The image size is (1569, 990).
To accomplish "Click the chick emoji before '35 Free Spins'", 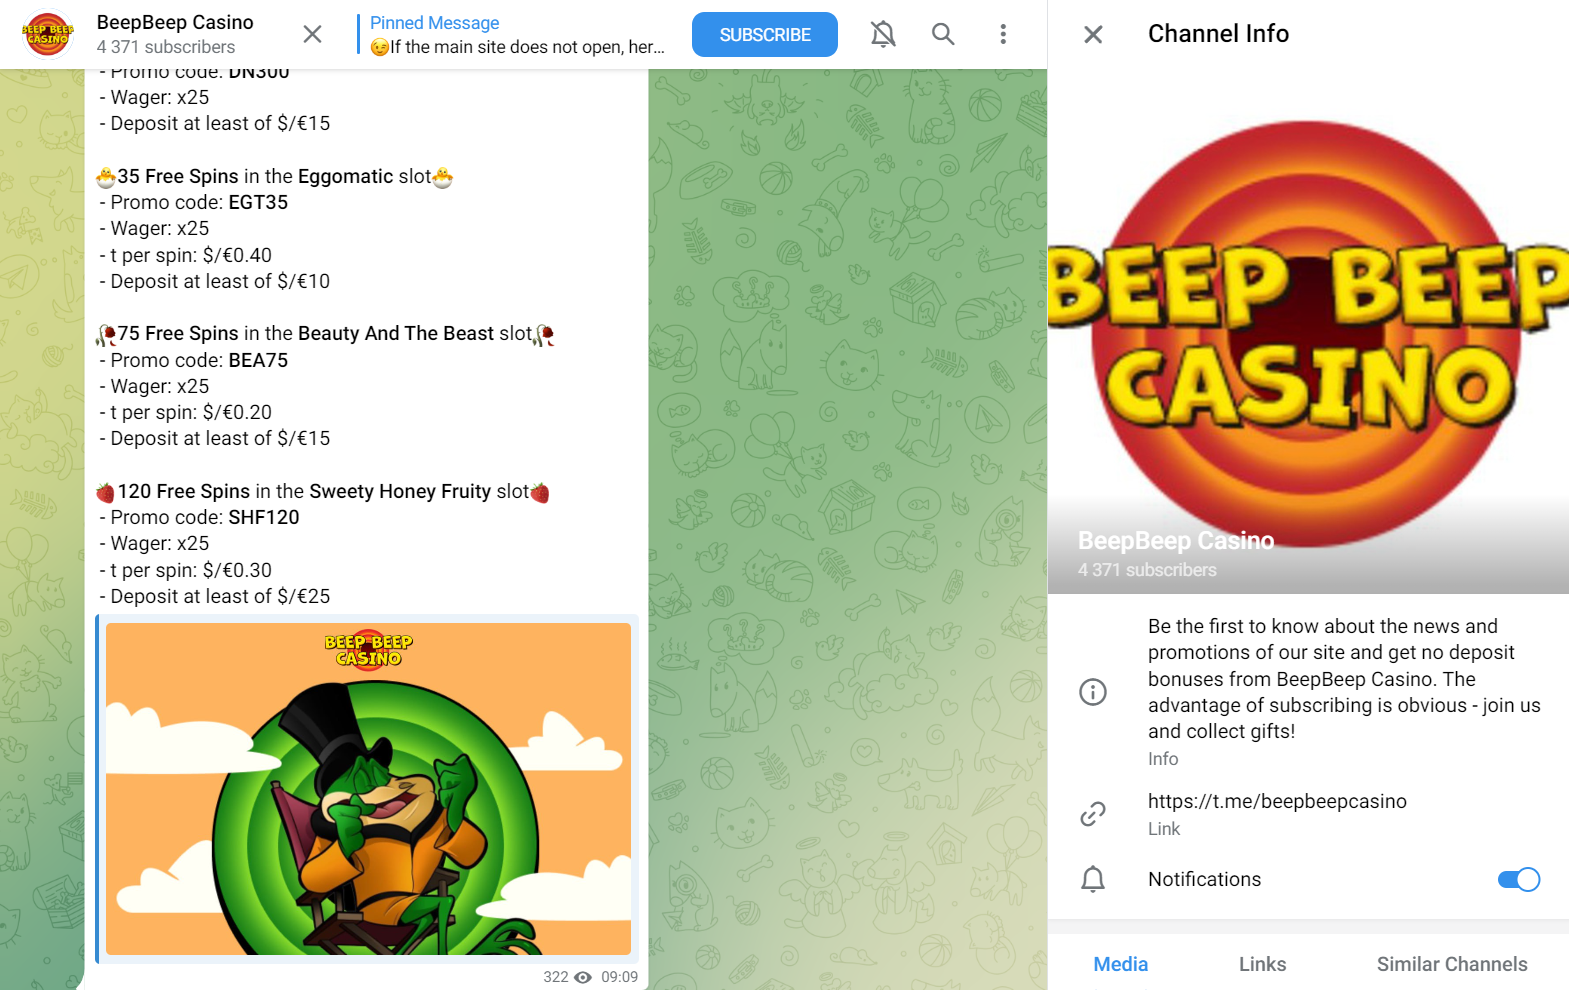I will click(106, 177).
